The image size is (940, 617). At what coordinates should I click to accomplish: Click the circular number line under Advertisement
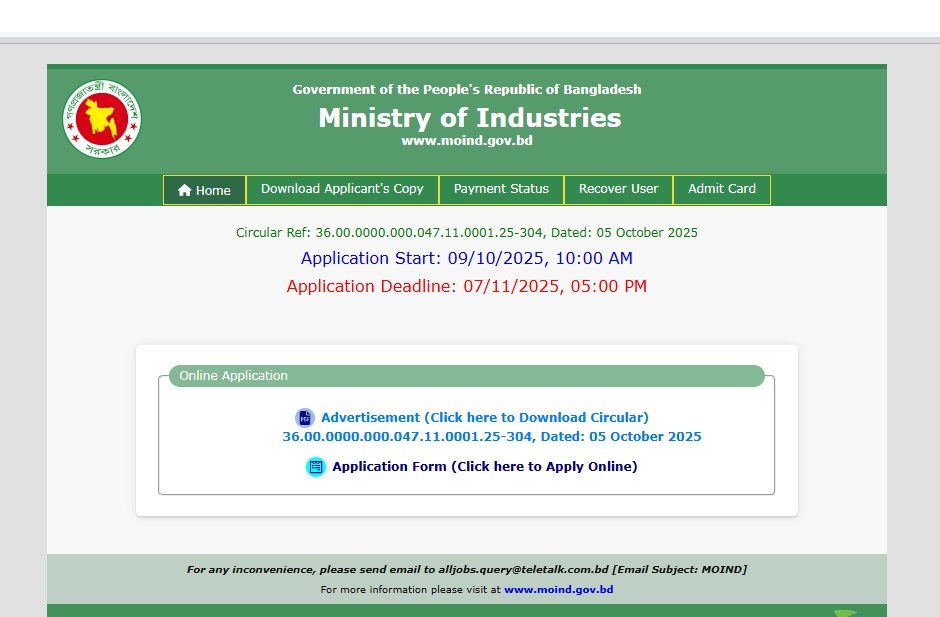491,437
